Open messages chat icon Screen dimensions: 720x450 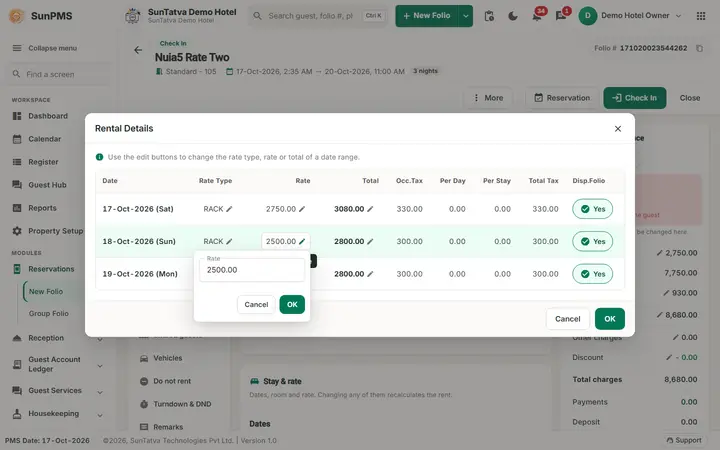[x=560, y=16]
